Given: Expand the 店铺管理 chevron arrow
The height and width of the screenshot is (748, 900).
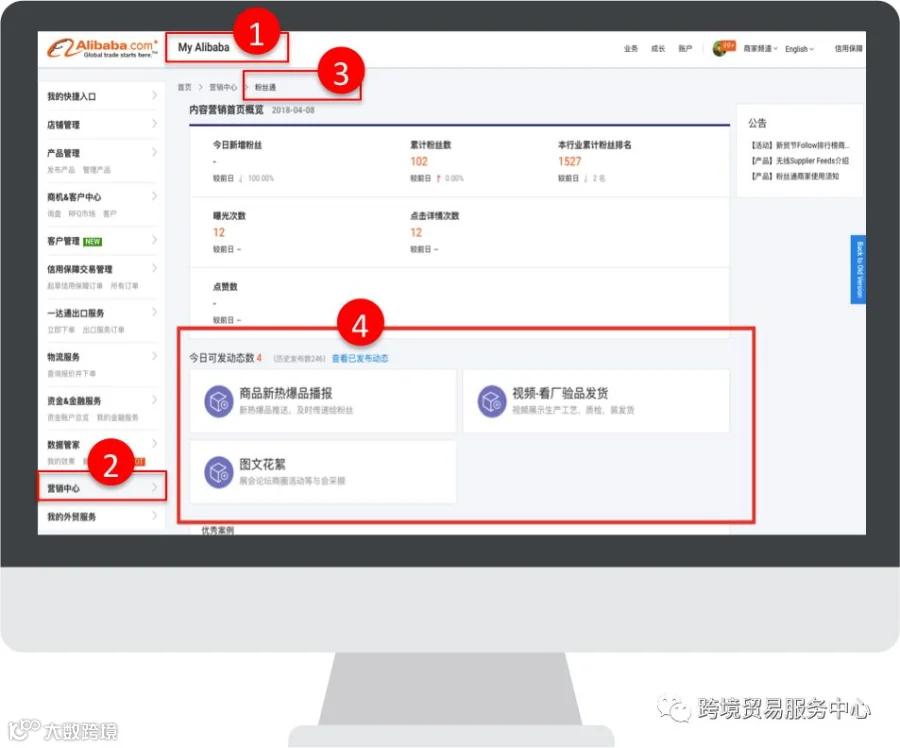Looking at the screenshot, I should pyautogui.click(x=154, y=124).
